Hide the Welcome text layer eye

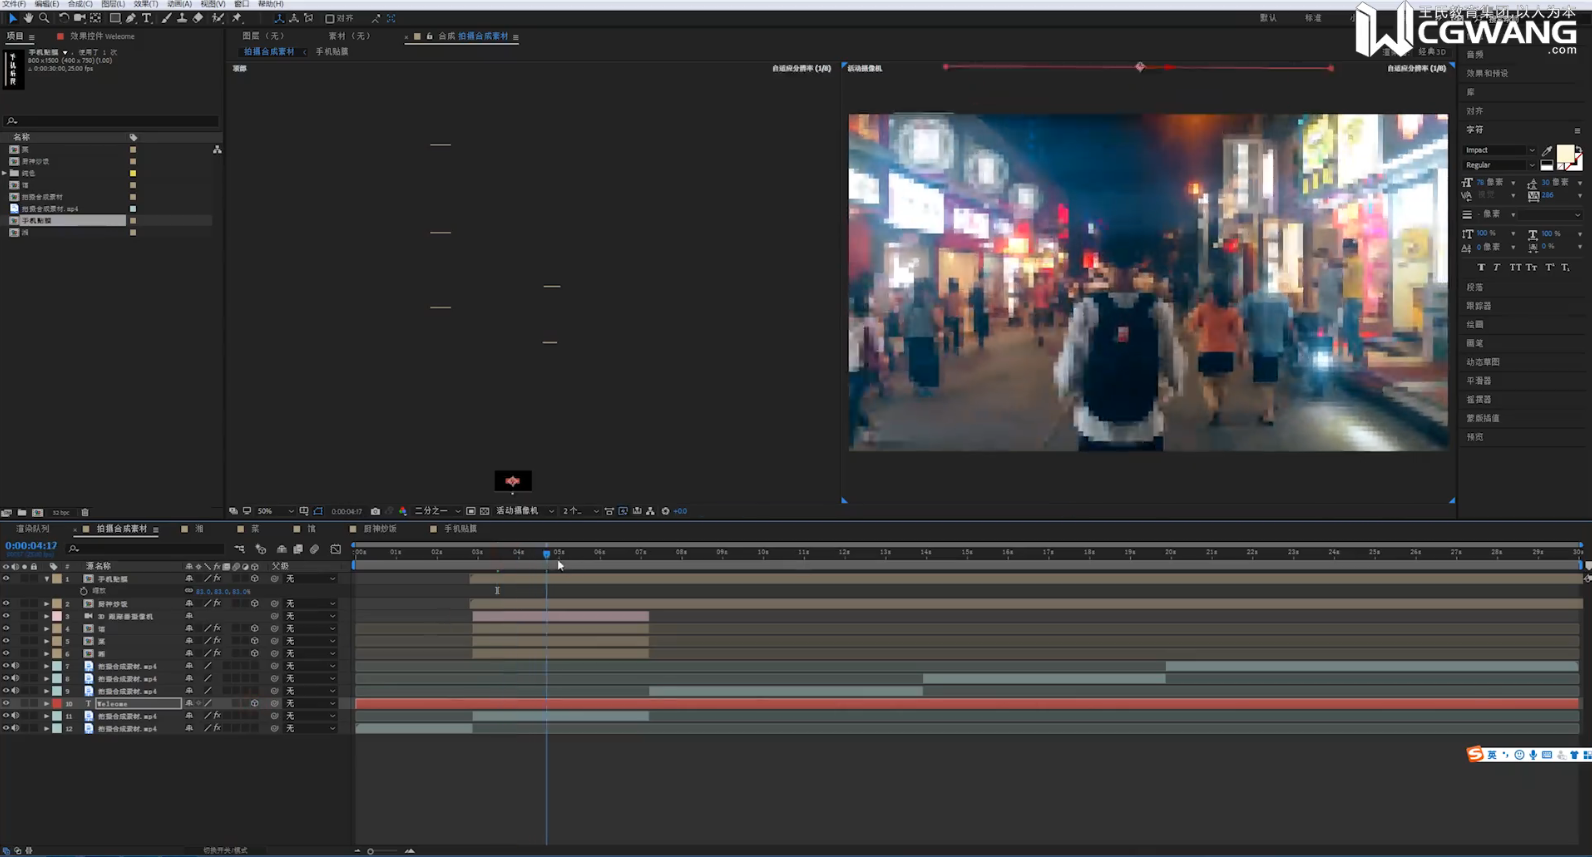6,704
